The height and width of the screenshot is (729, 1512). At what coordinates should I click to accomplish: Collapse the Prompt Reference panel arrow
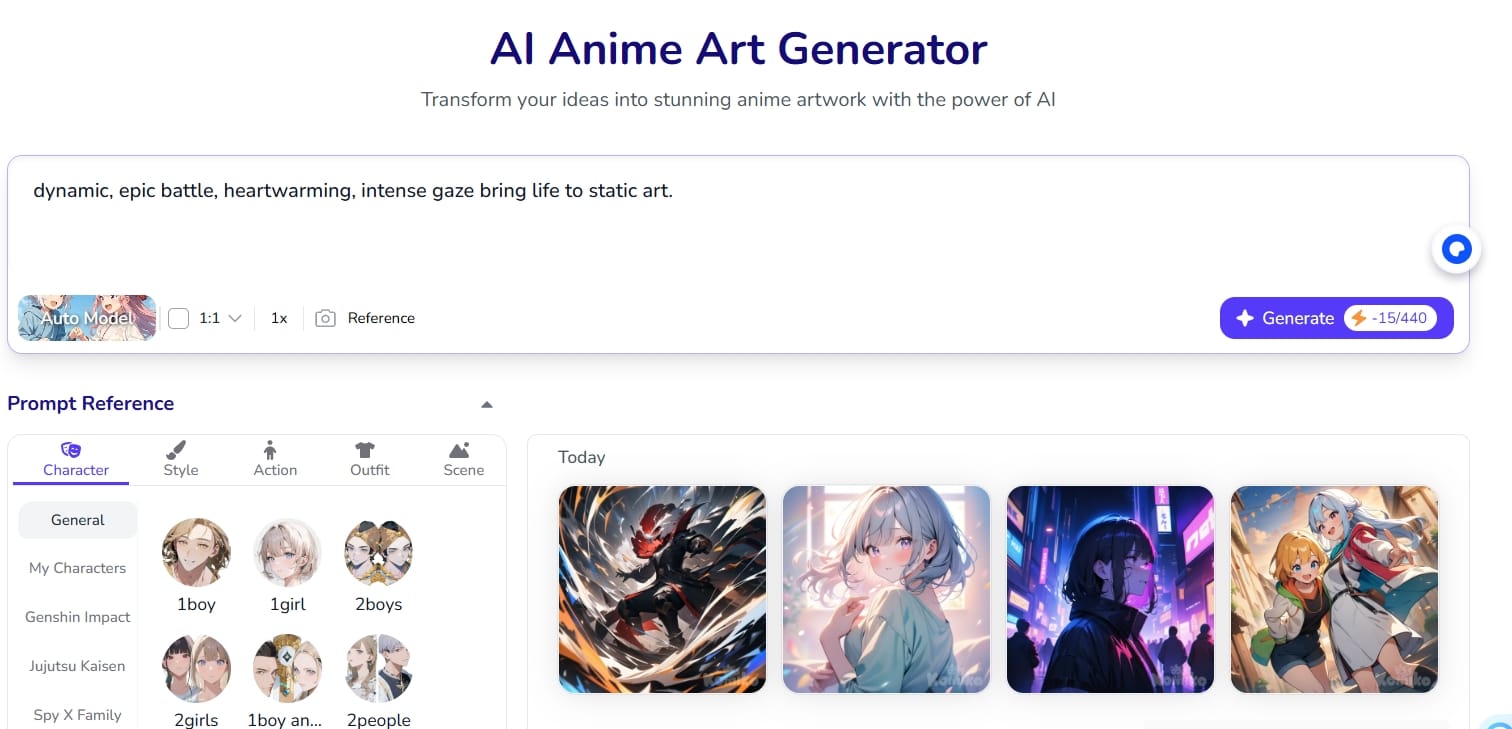[487, 405]
